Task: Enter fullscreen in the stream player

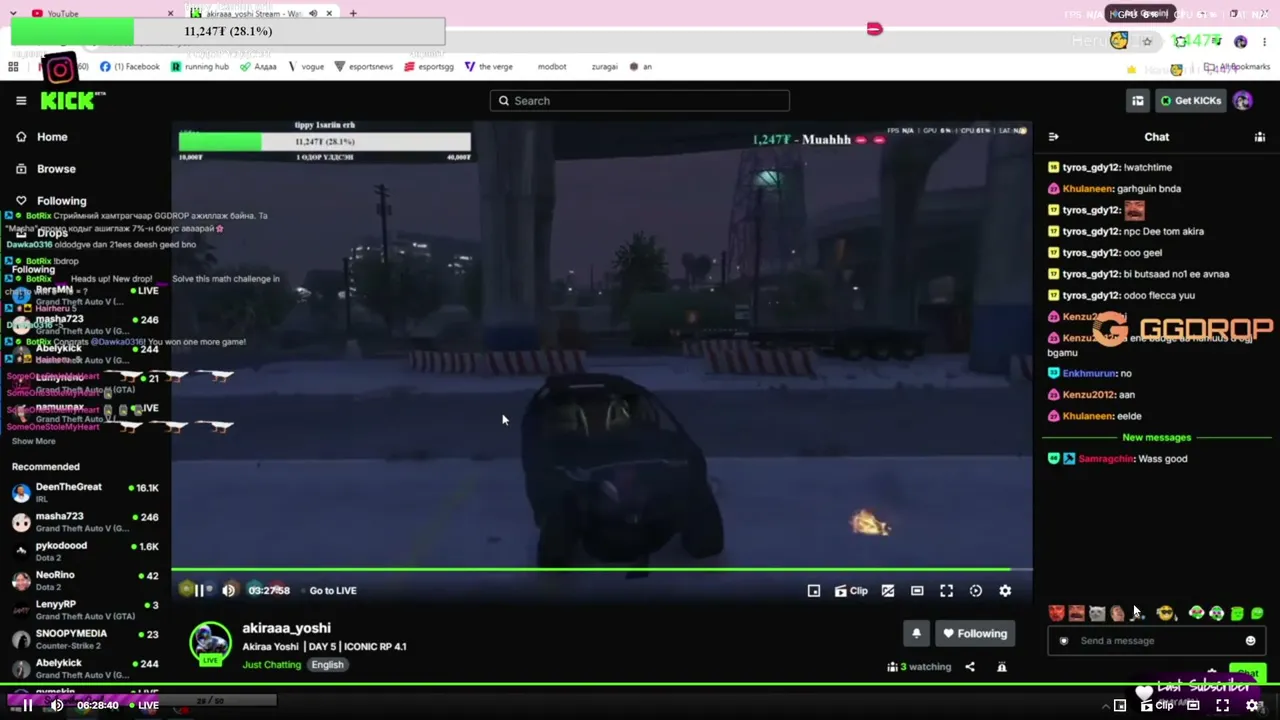Action: [947, 591]
